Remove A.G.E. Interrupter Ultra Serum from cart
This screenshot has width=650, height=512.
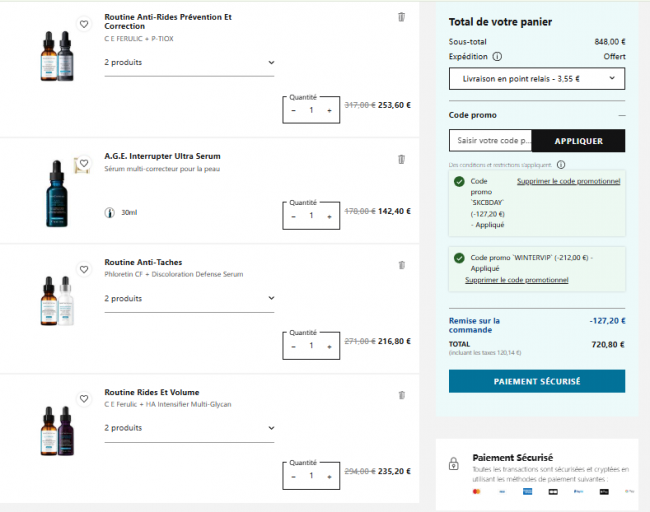(x=401, y=158)
